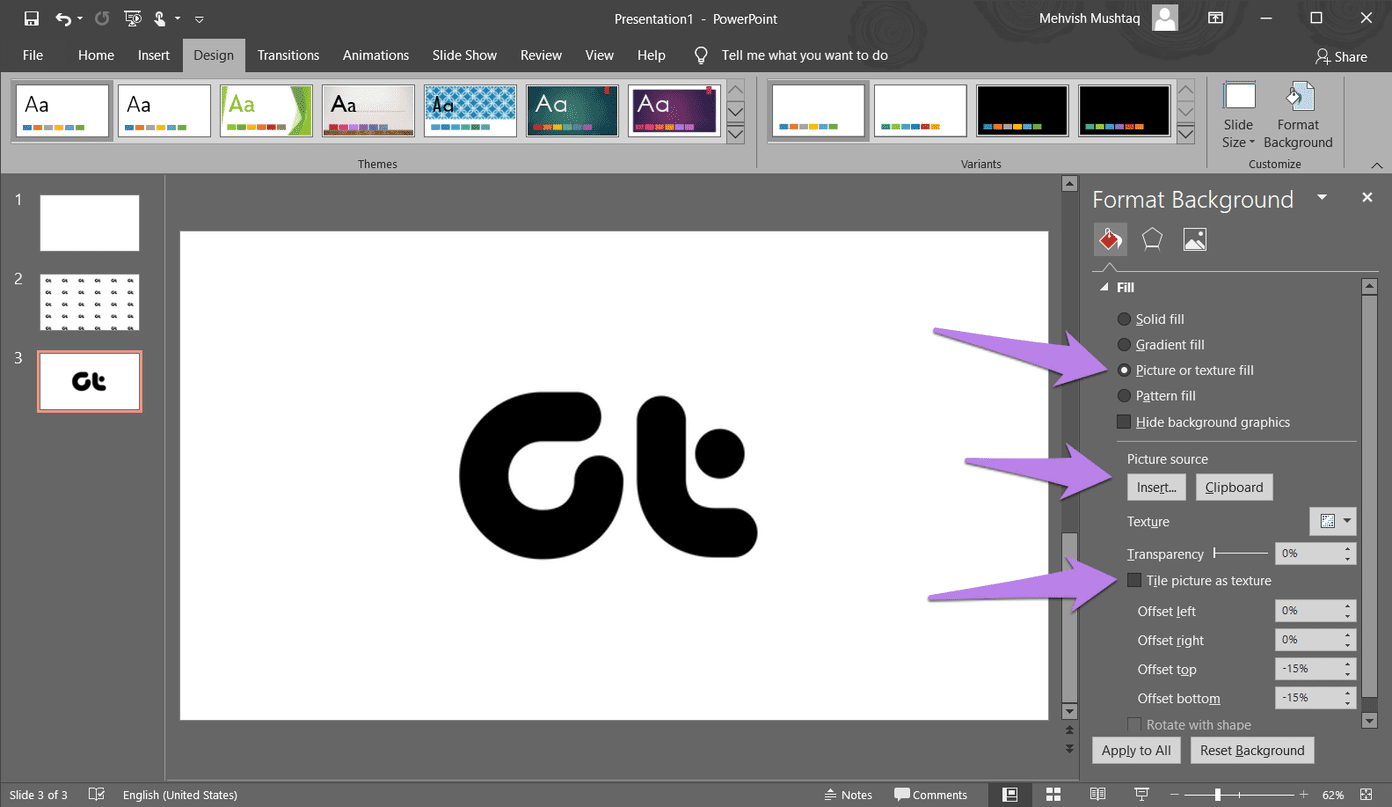Screen dimensions: 1392x807
Task: Expand the Variants gallery more arrow
Action: pyautogui.click(x=1186, y=133)
